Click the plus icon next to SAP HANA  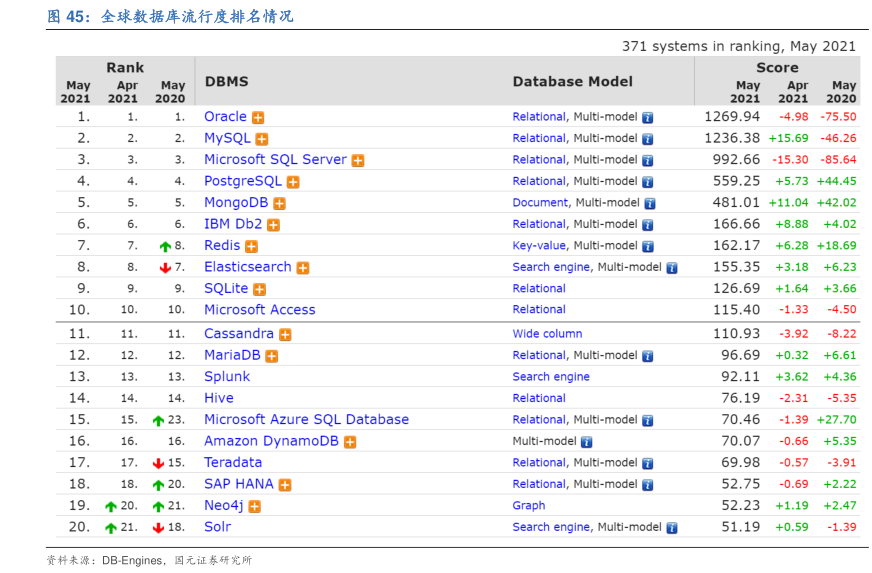coord(285,485)
